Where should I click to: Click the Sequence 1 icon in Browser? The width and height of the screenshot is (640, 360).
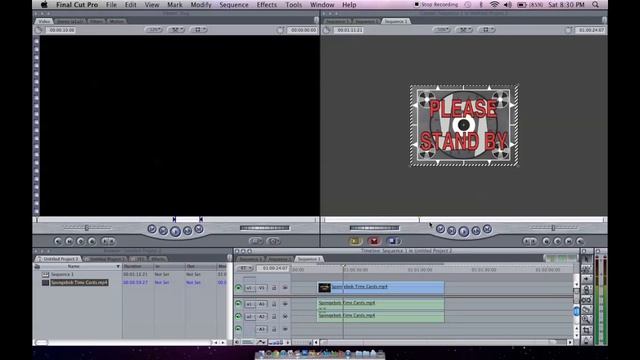45,275
